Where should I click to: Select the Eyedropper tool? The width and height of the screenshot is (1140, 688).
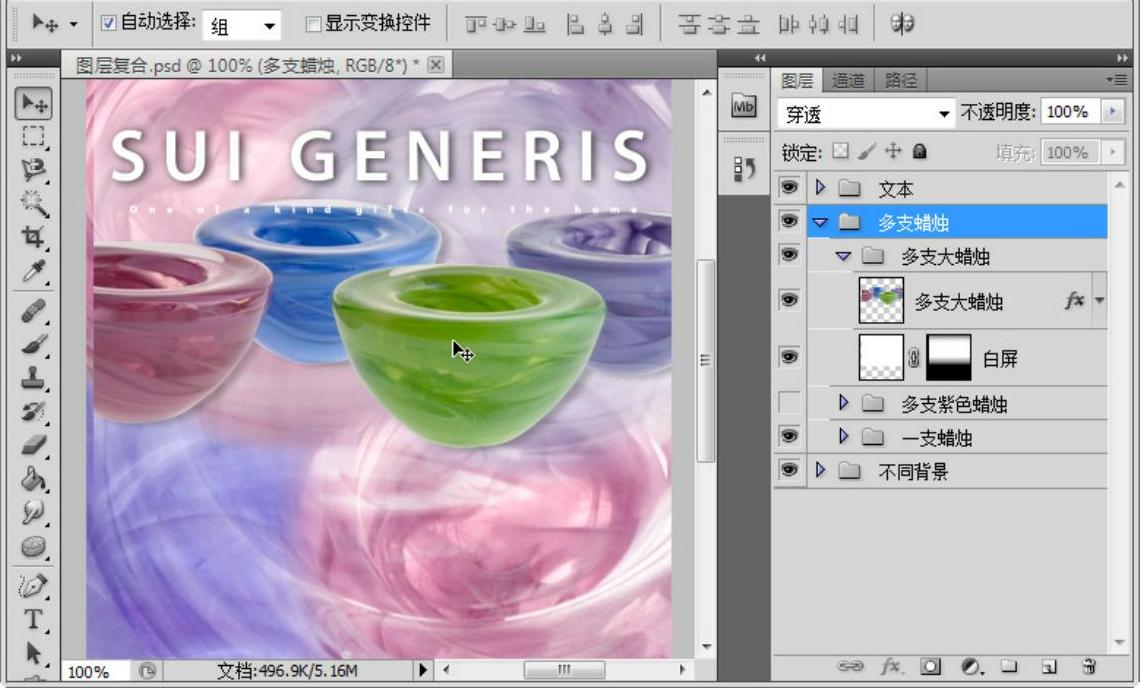click(x=33, y=271)
